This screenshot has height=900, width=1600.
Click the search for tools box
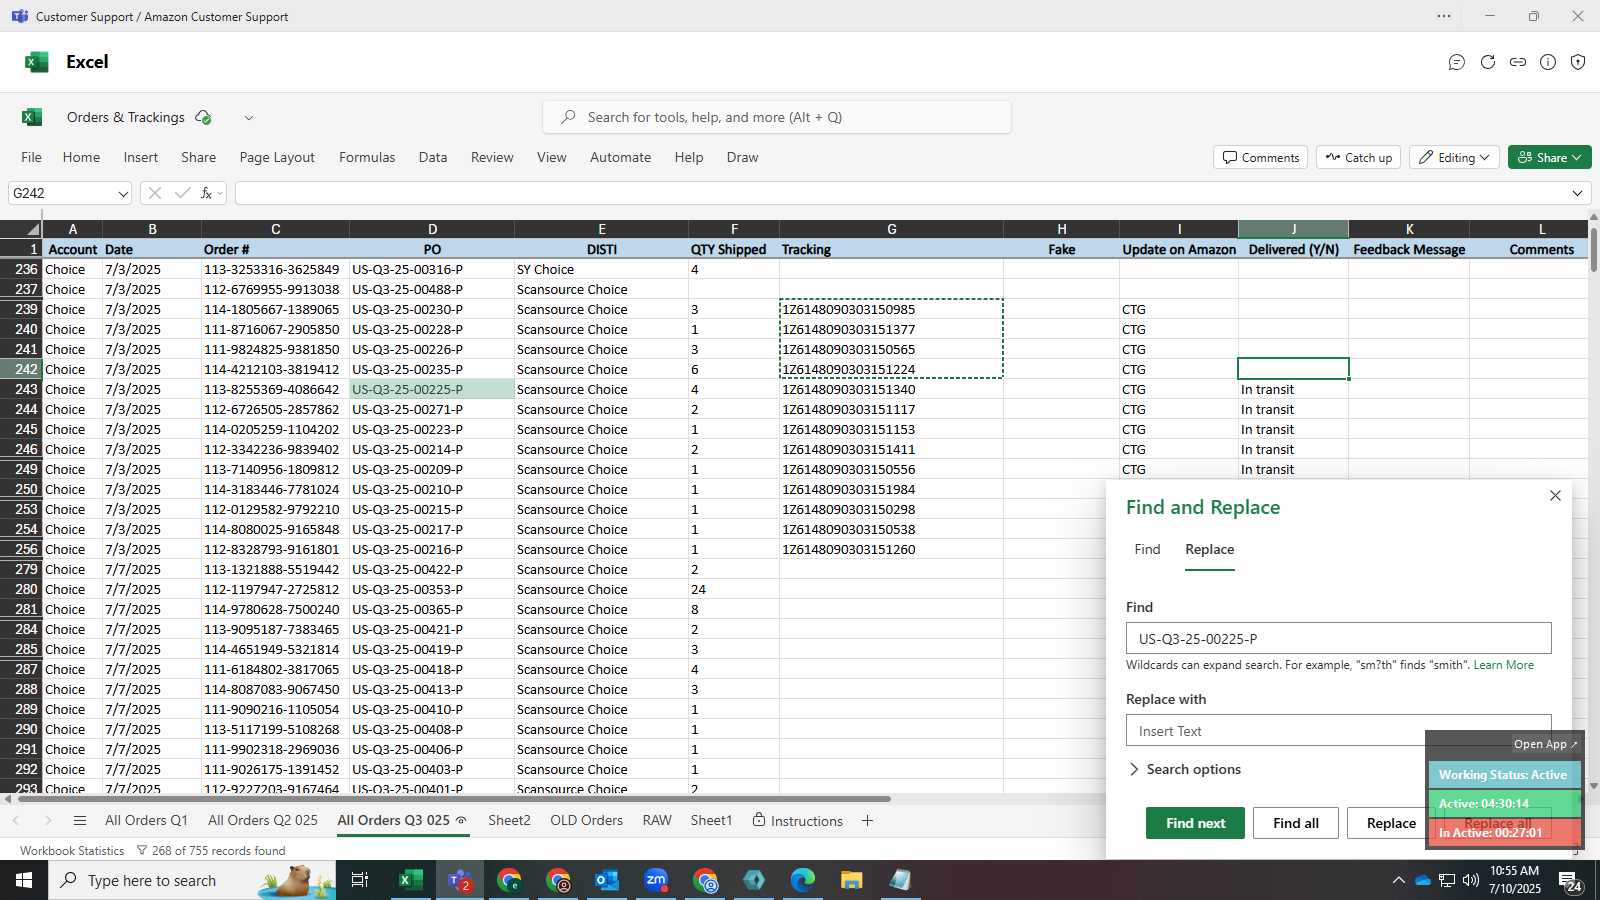tap(777, 117)
